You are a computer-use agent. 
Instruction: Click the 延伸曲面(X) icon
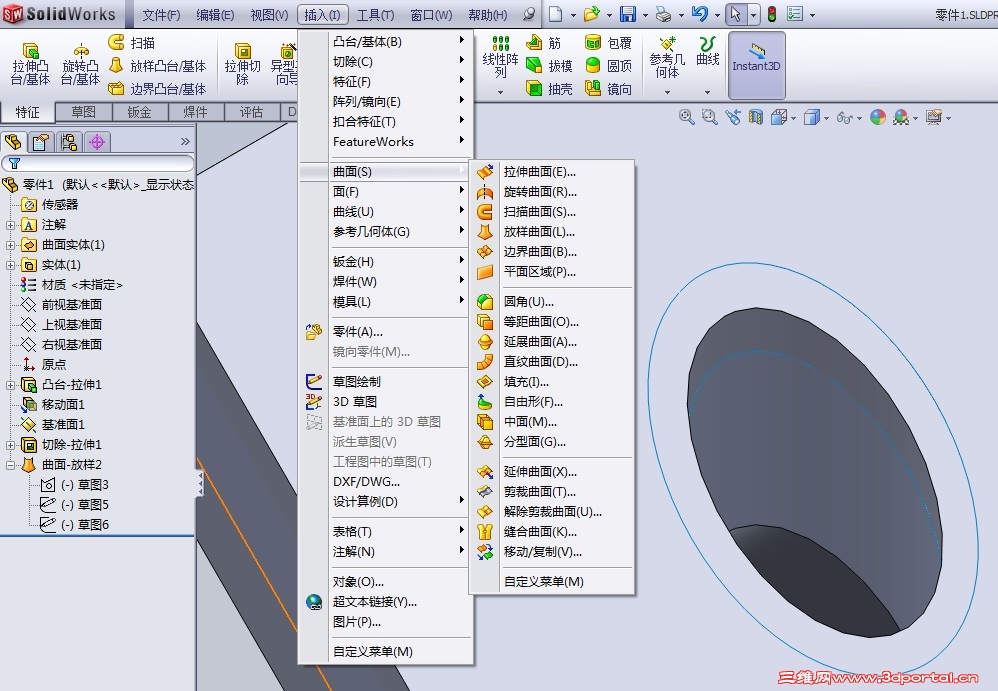click(x=485, y=471)
